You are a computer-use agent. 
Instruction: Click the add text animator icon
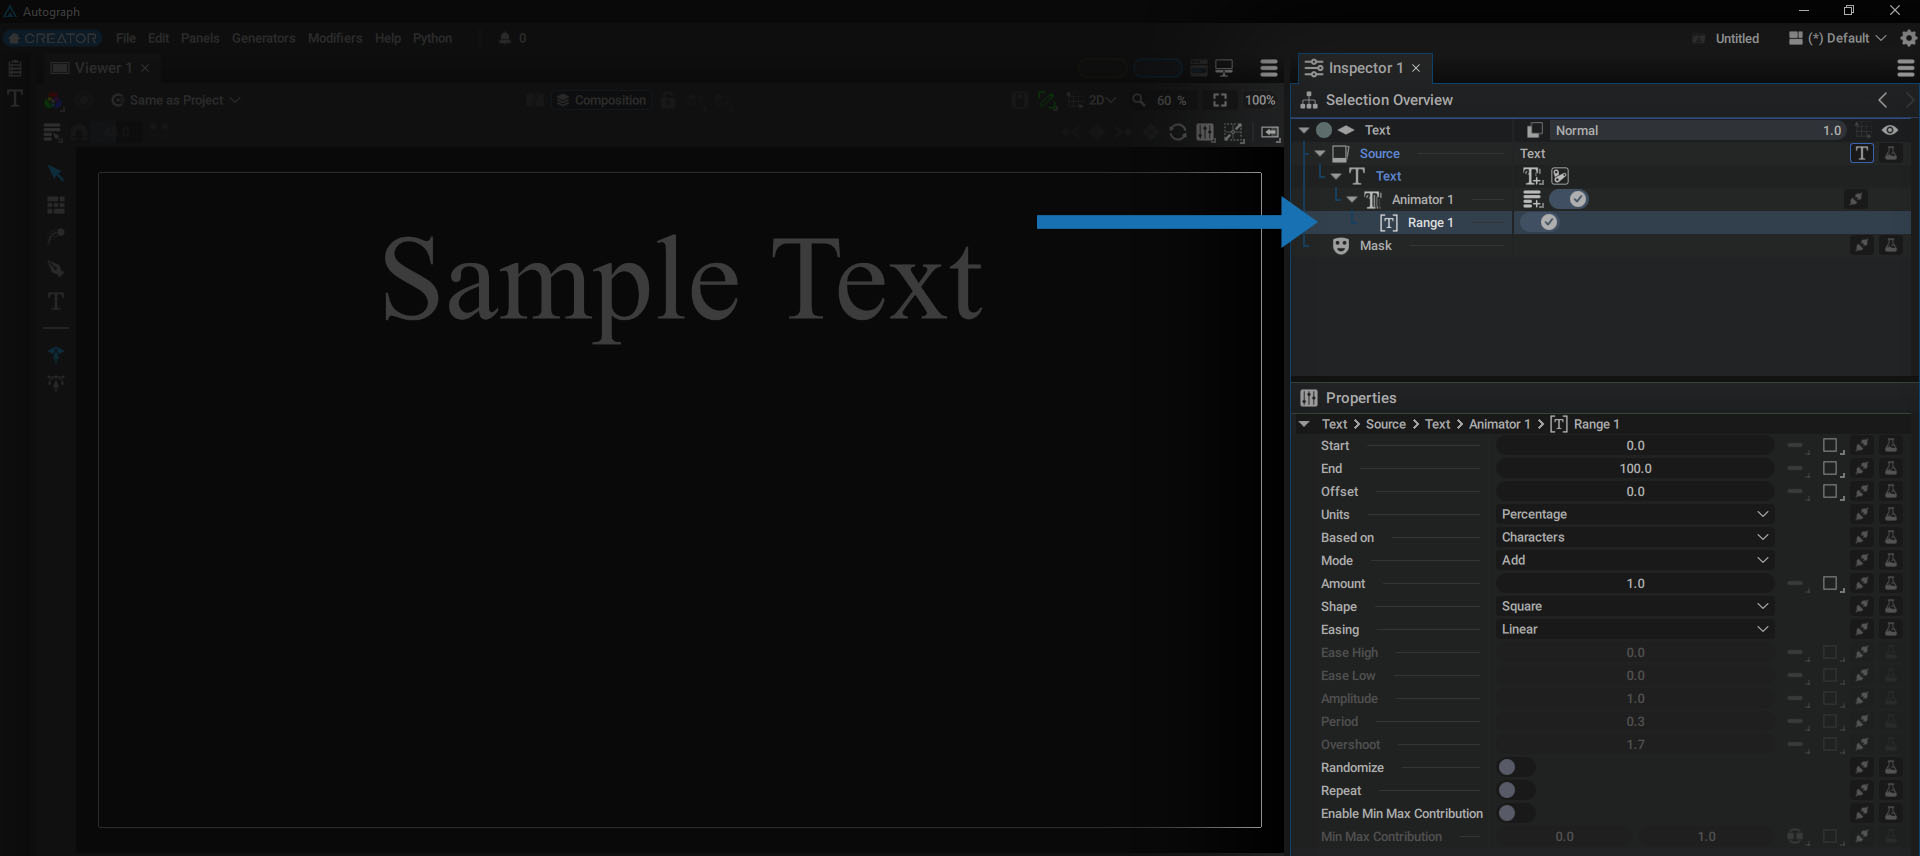(x=1533, y=176)
